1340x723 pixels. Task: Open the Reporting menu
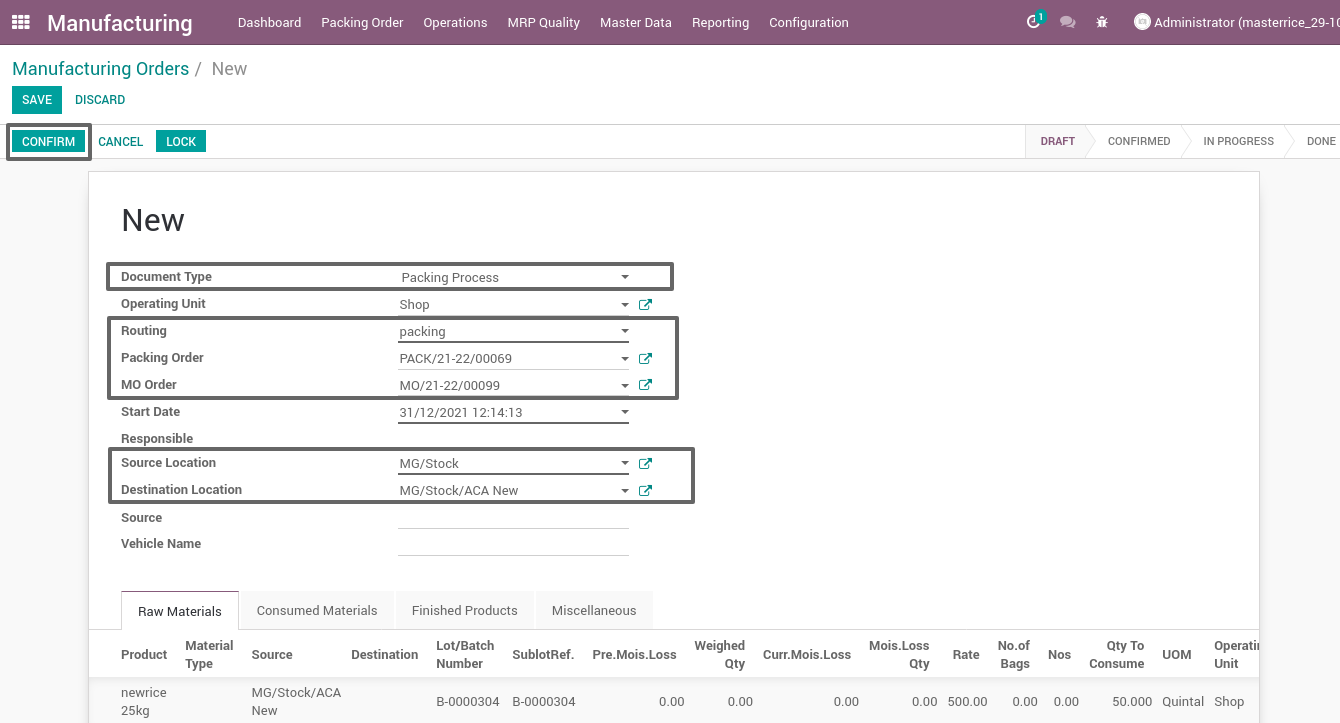click(720, 22)
